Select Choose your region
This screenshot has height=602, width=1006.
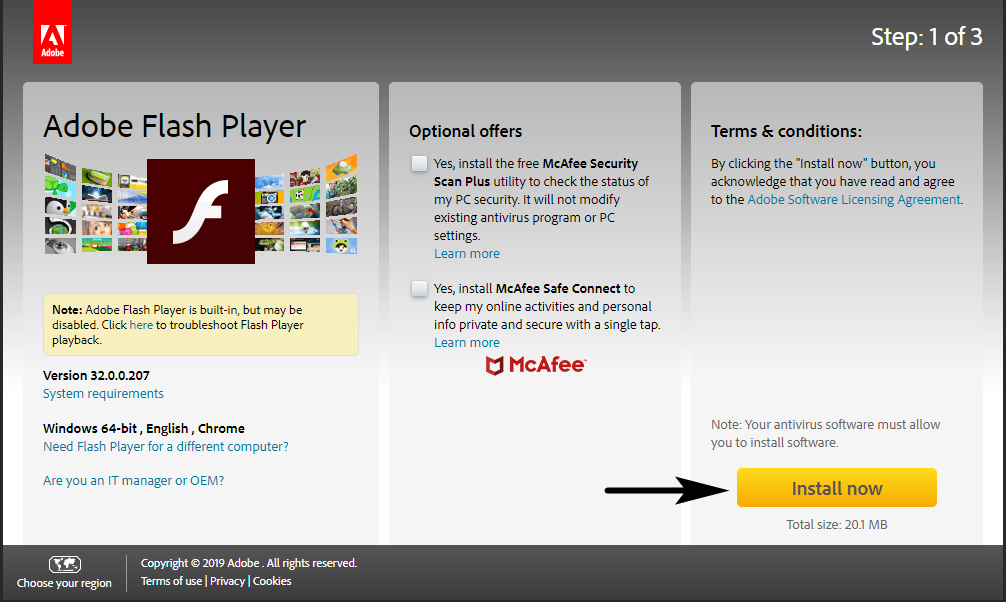(x=64, y=583)
